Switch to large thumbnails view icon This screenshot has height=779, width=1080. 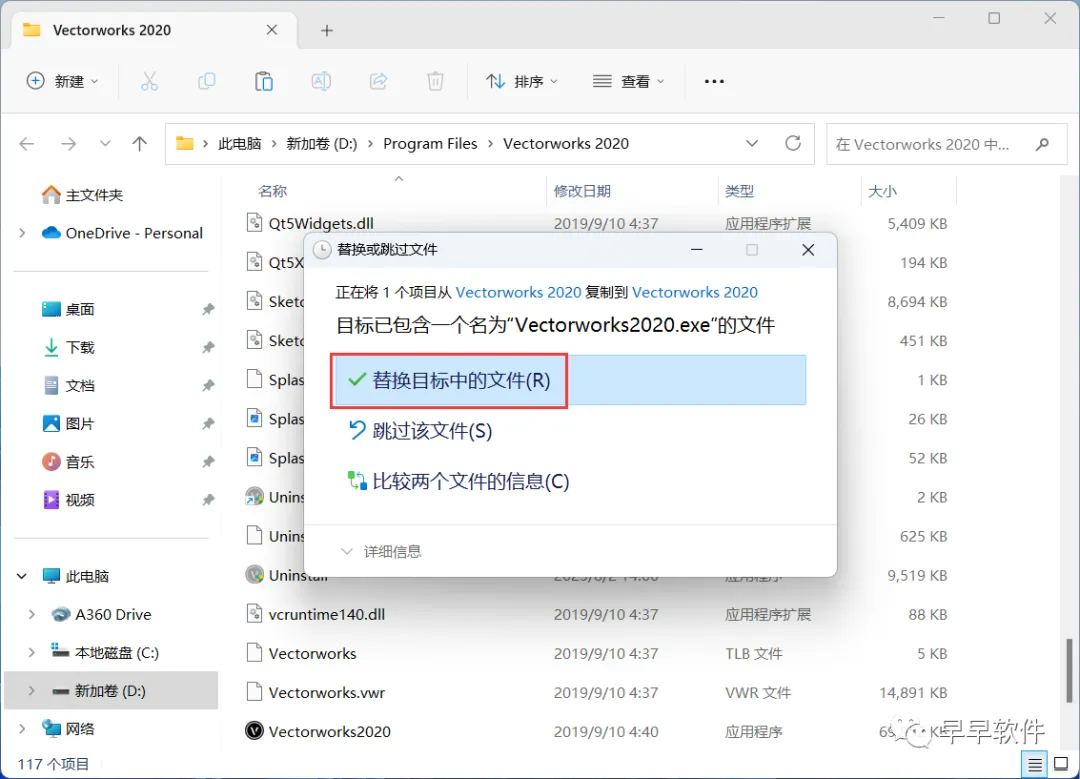[x=1061, y=764]
